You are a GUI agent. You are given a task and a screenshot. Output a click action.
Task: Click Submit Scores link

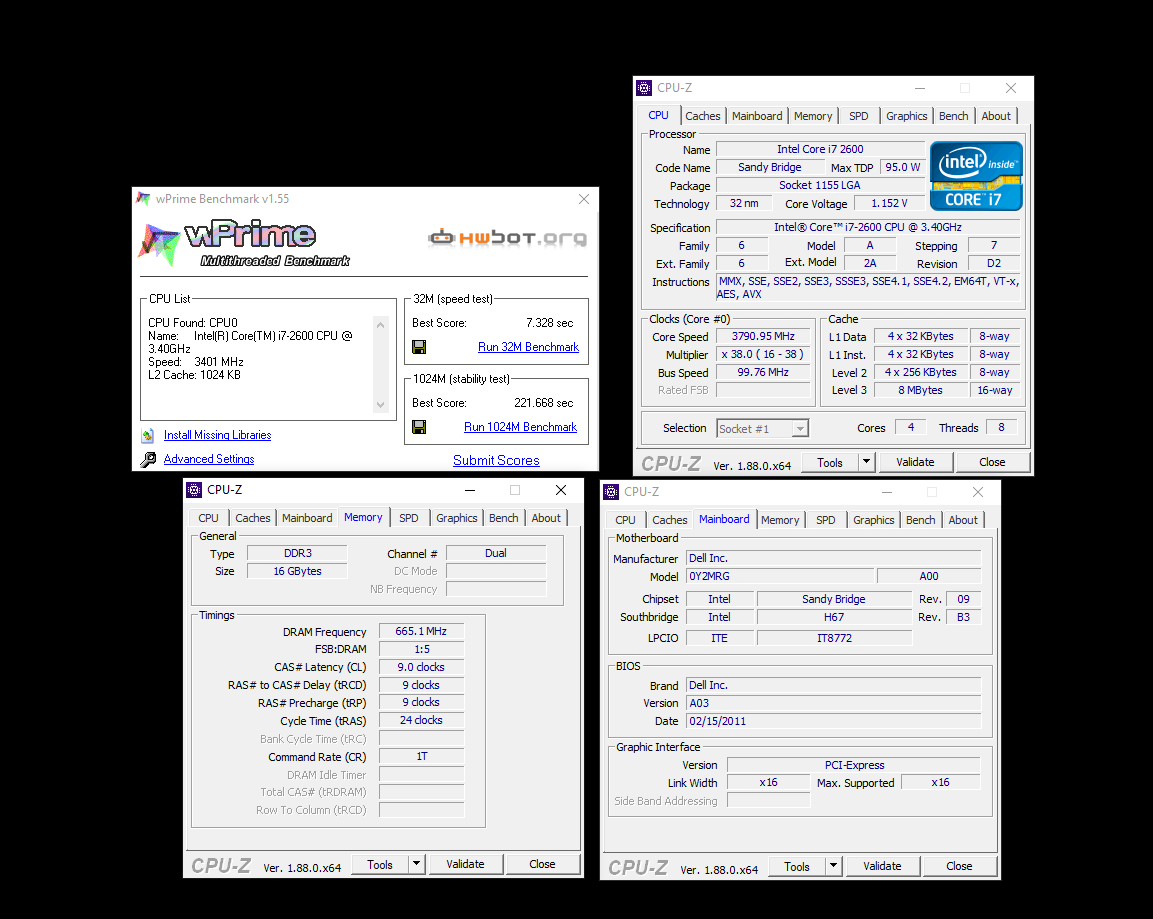pos(496,460)
